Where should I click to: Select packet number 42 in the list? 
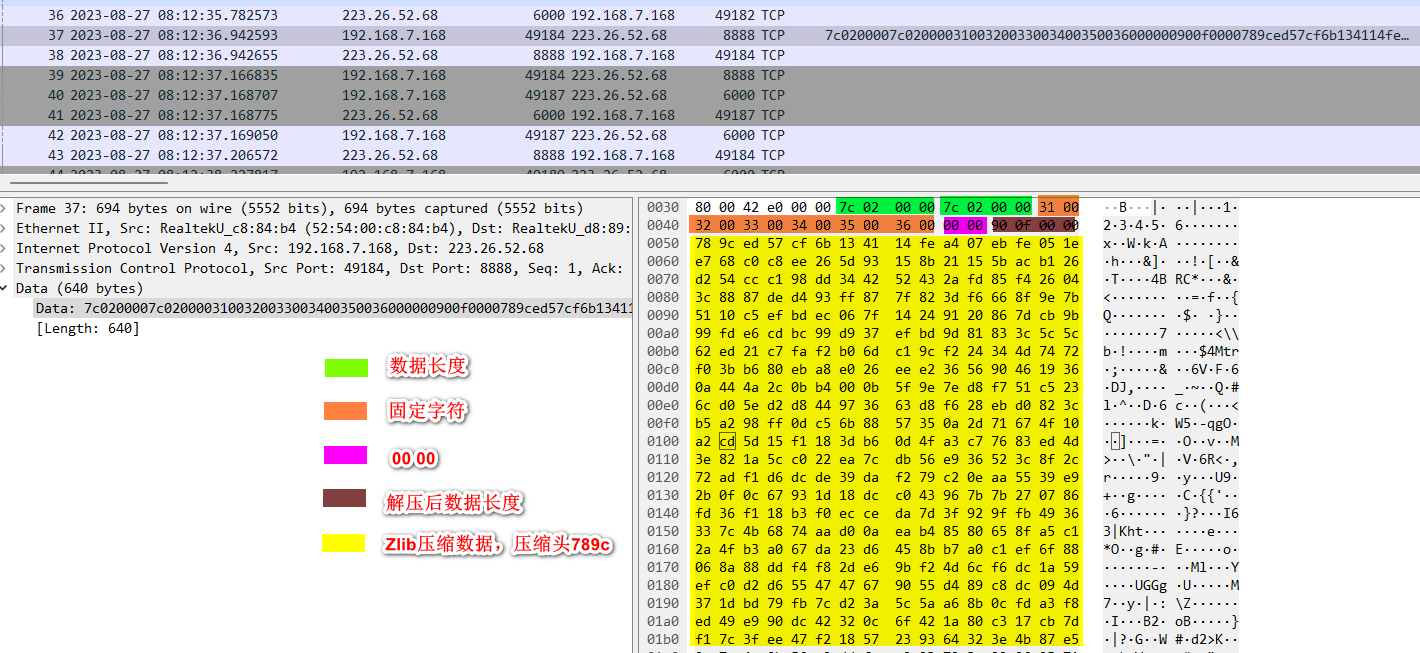[x=710, y=136]
